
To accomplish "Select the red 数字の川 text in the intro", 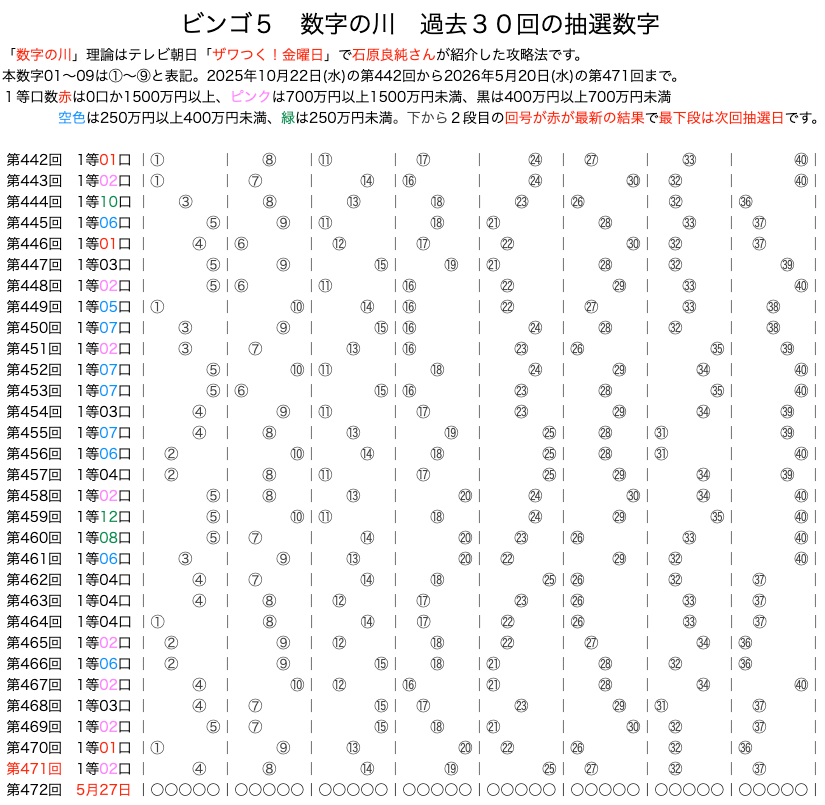I will pos(44,55).
